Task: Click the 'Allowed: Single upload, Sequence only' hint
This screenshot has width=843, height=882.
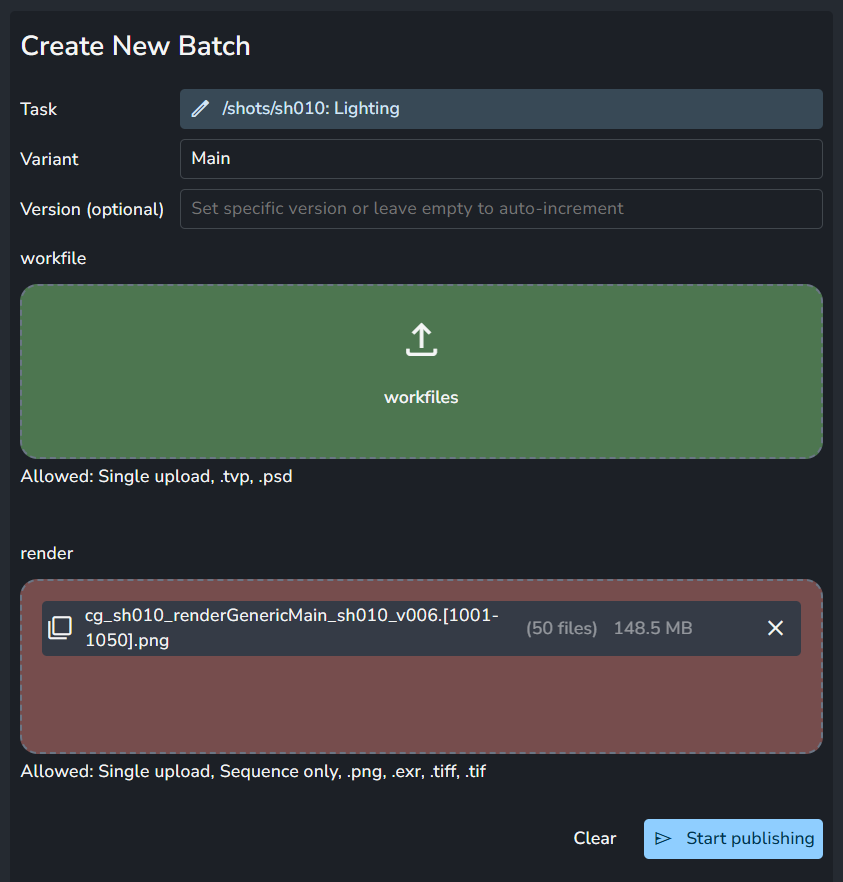Action: tap(253, 772)
